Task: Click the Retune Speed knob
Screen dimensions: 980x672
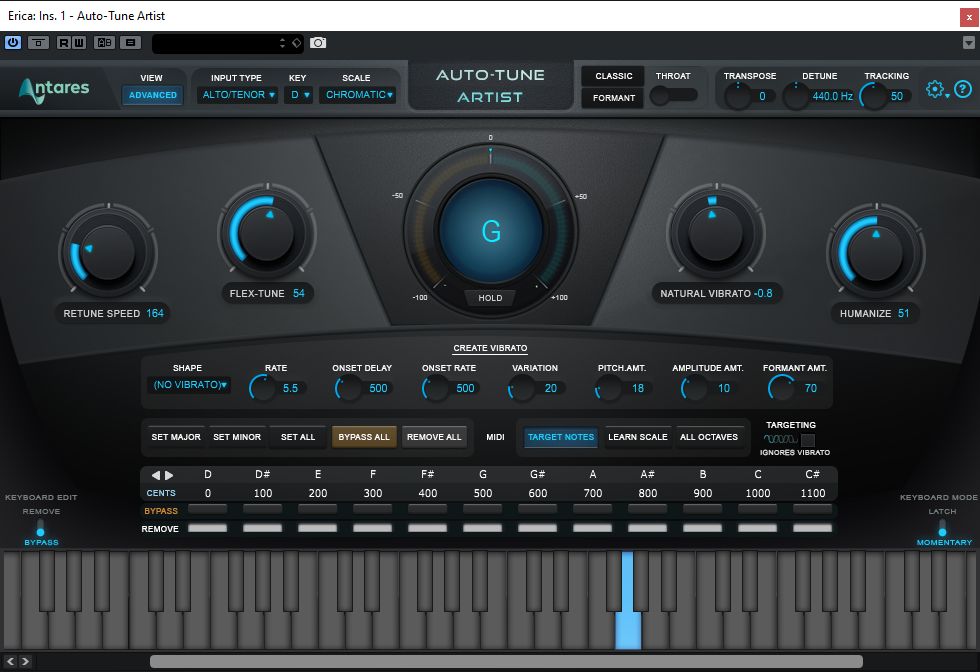Action: coord(108,253)
